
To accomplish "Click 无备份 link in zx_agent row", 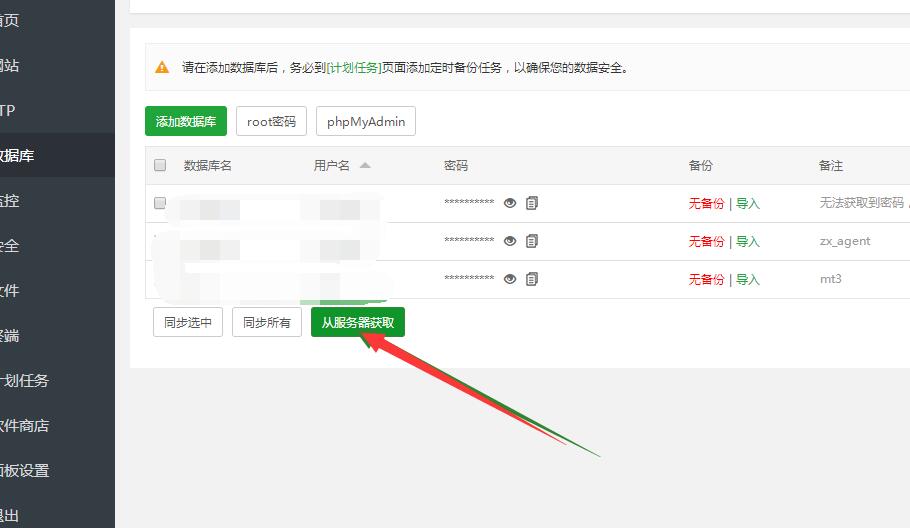I will (x=706, y=241).
